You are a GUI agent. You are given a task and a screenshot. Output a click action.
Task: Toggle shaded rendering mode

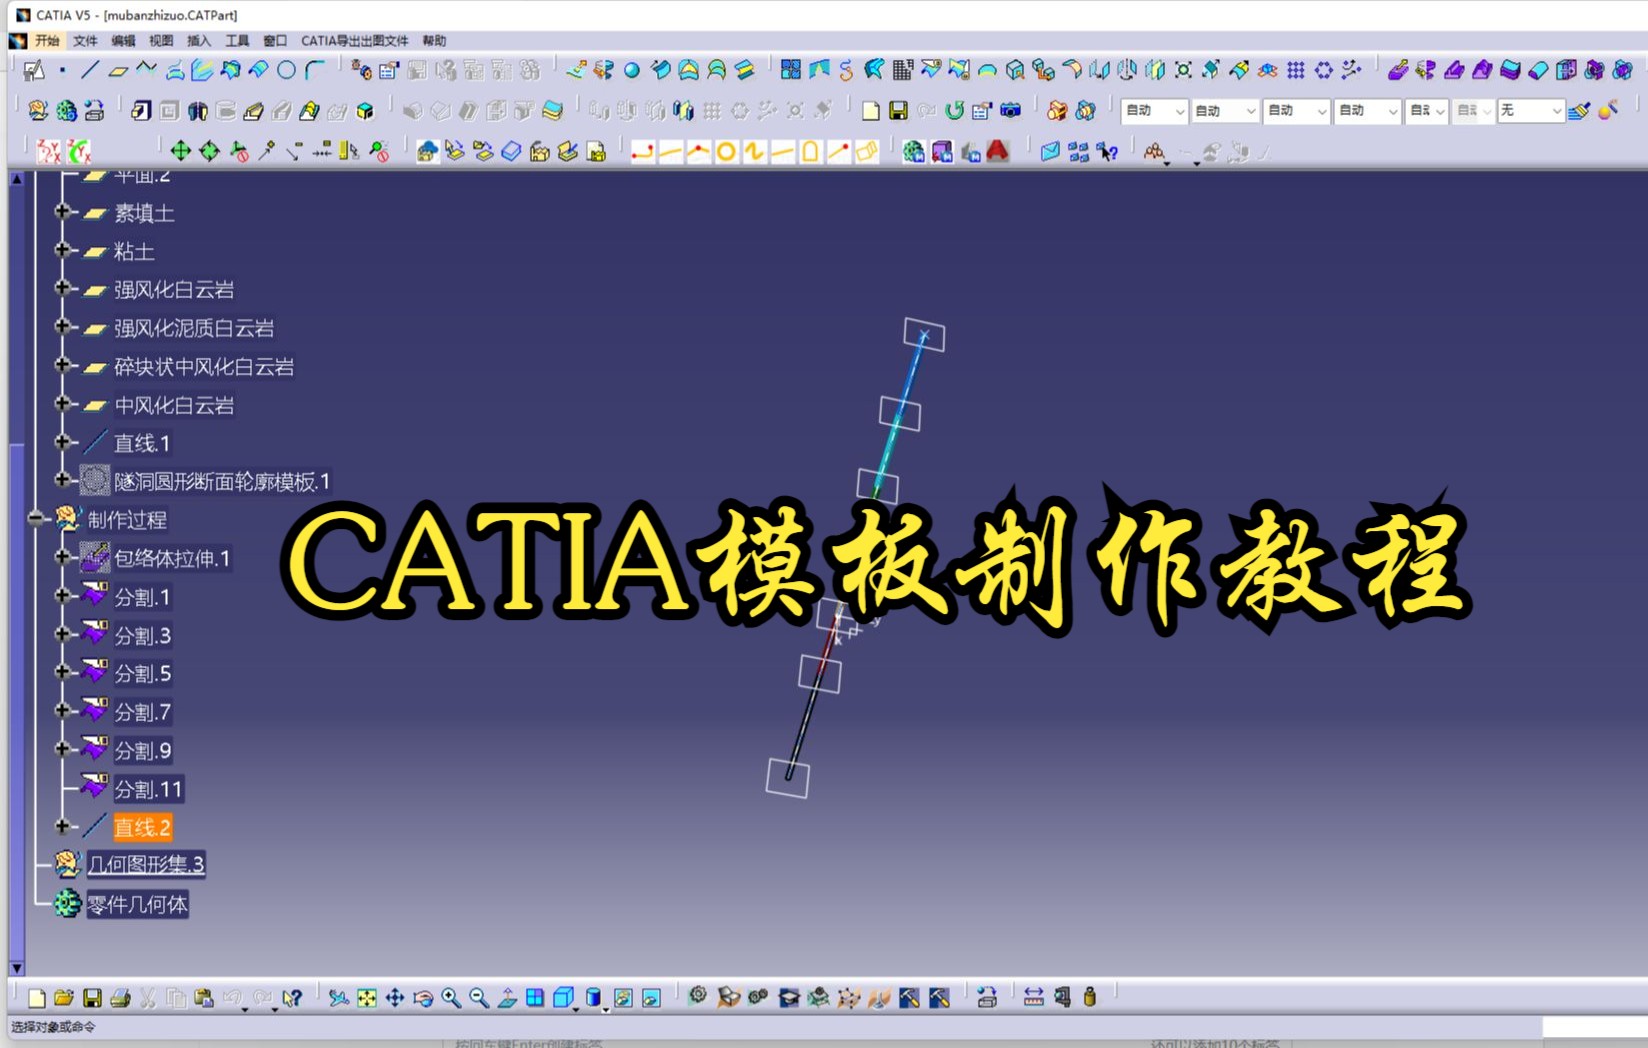pos(593,997)
